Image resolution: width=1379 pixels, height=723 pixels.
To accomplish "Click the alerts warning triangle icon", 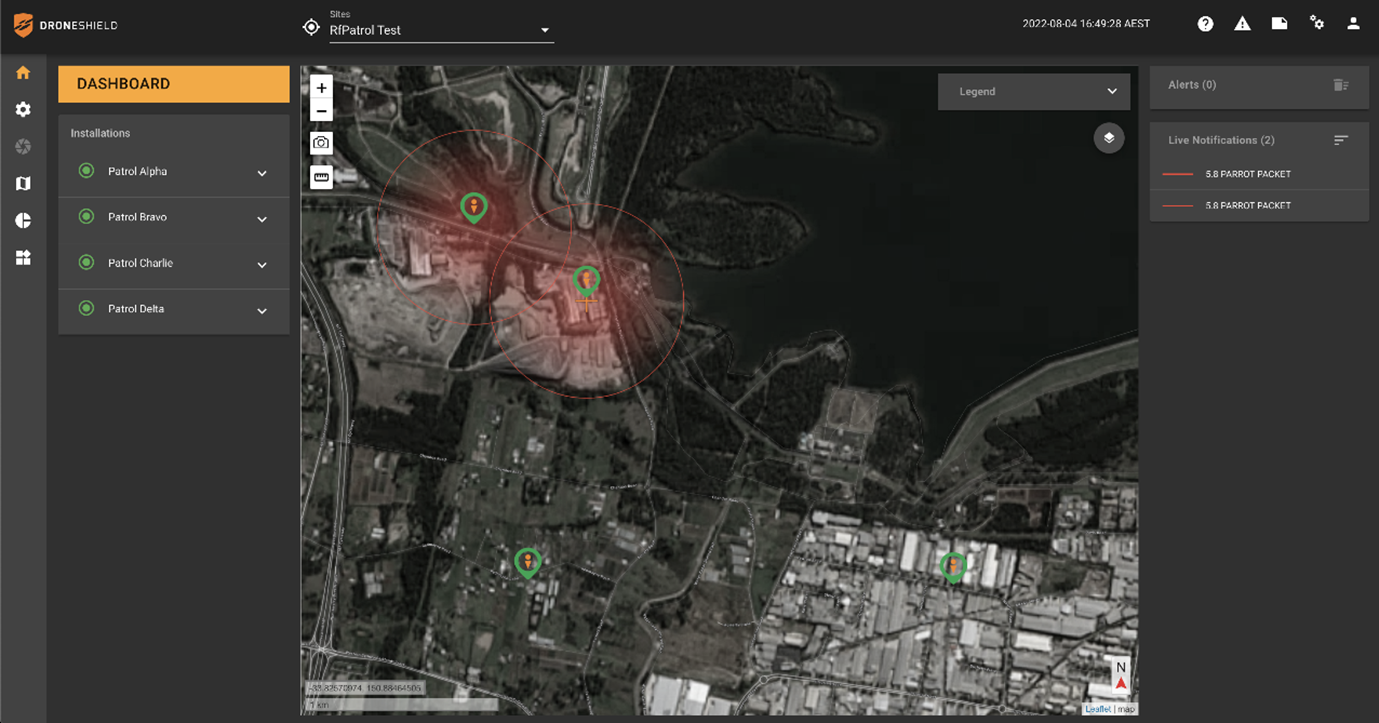I will point(1242,22).
